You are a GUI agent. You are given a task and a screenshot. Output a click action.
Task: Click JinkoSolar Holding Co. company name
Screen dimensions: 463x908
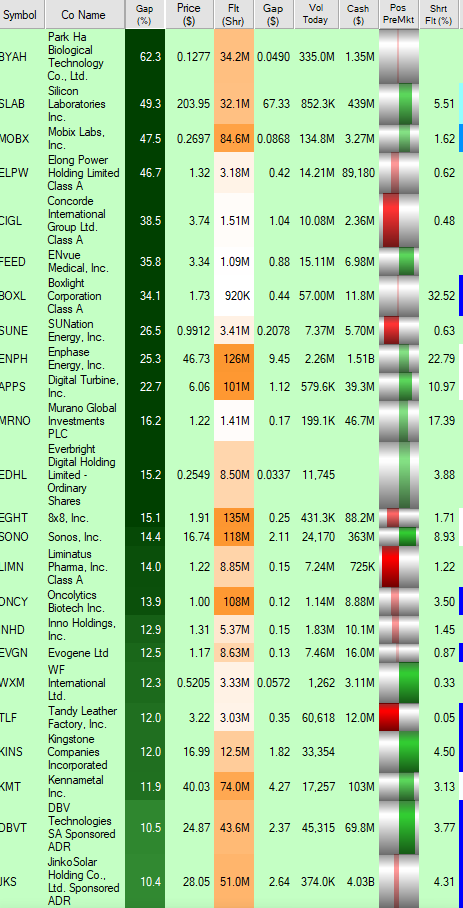coord(83,881)
